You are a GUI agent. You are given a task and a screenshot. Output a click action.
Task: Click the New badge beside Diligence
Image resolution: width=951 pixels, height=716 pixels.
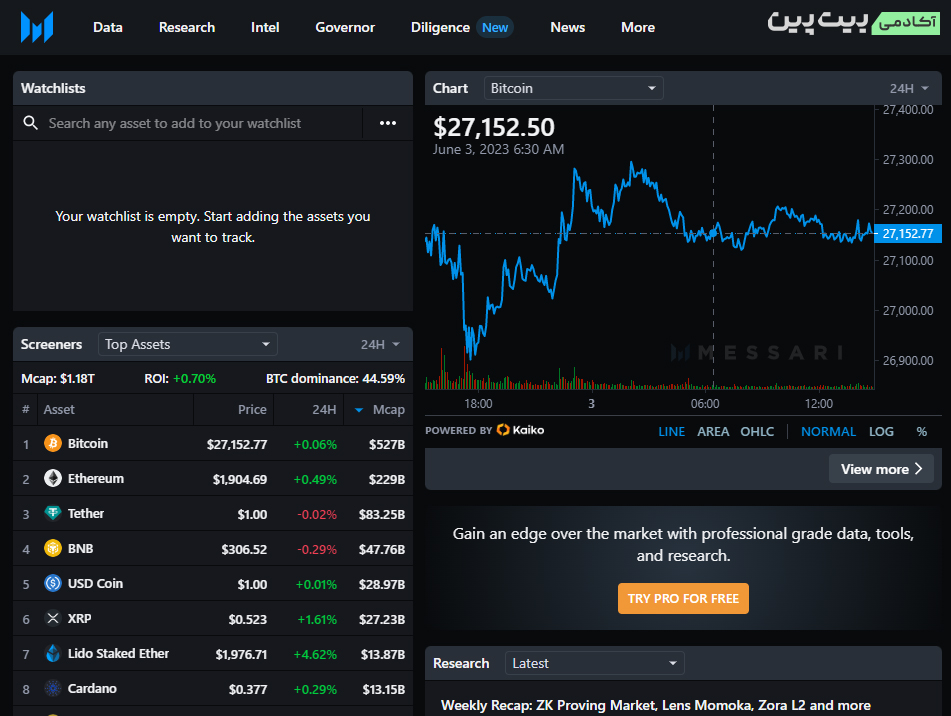click(495, 27)
